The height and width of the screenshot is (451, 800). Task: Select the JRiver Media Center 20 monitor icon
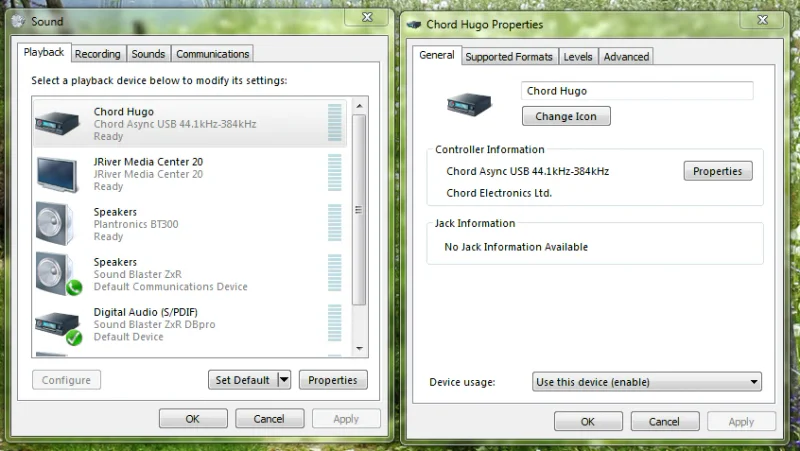(57, 175)
